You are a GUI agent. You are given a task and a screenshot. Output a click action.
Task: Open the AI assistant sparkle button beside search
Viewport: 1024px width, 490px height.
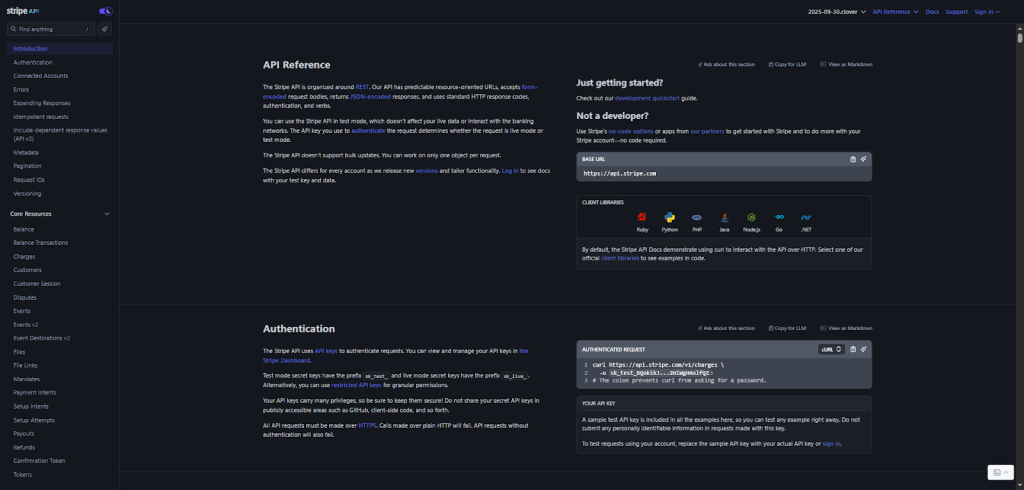105,29
